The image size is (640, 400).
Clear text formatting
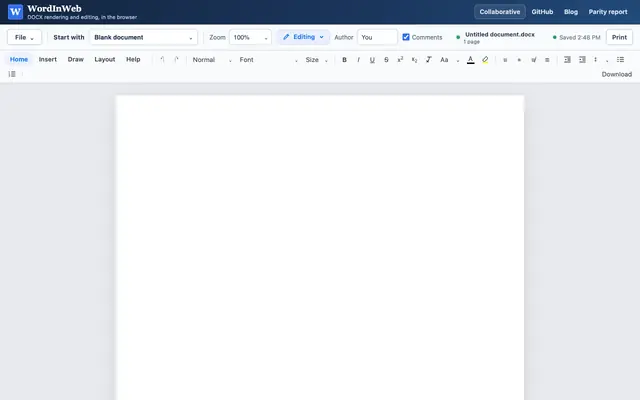429,60
